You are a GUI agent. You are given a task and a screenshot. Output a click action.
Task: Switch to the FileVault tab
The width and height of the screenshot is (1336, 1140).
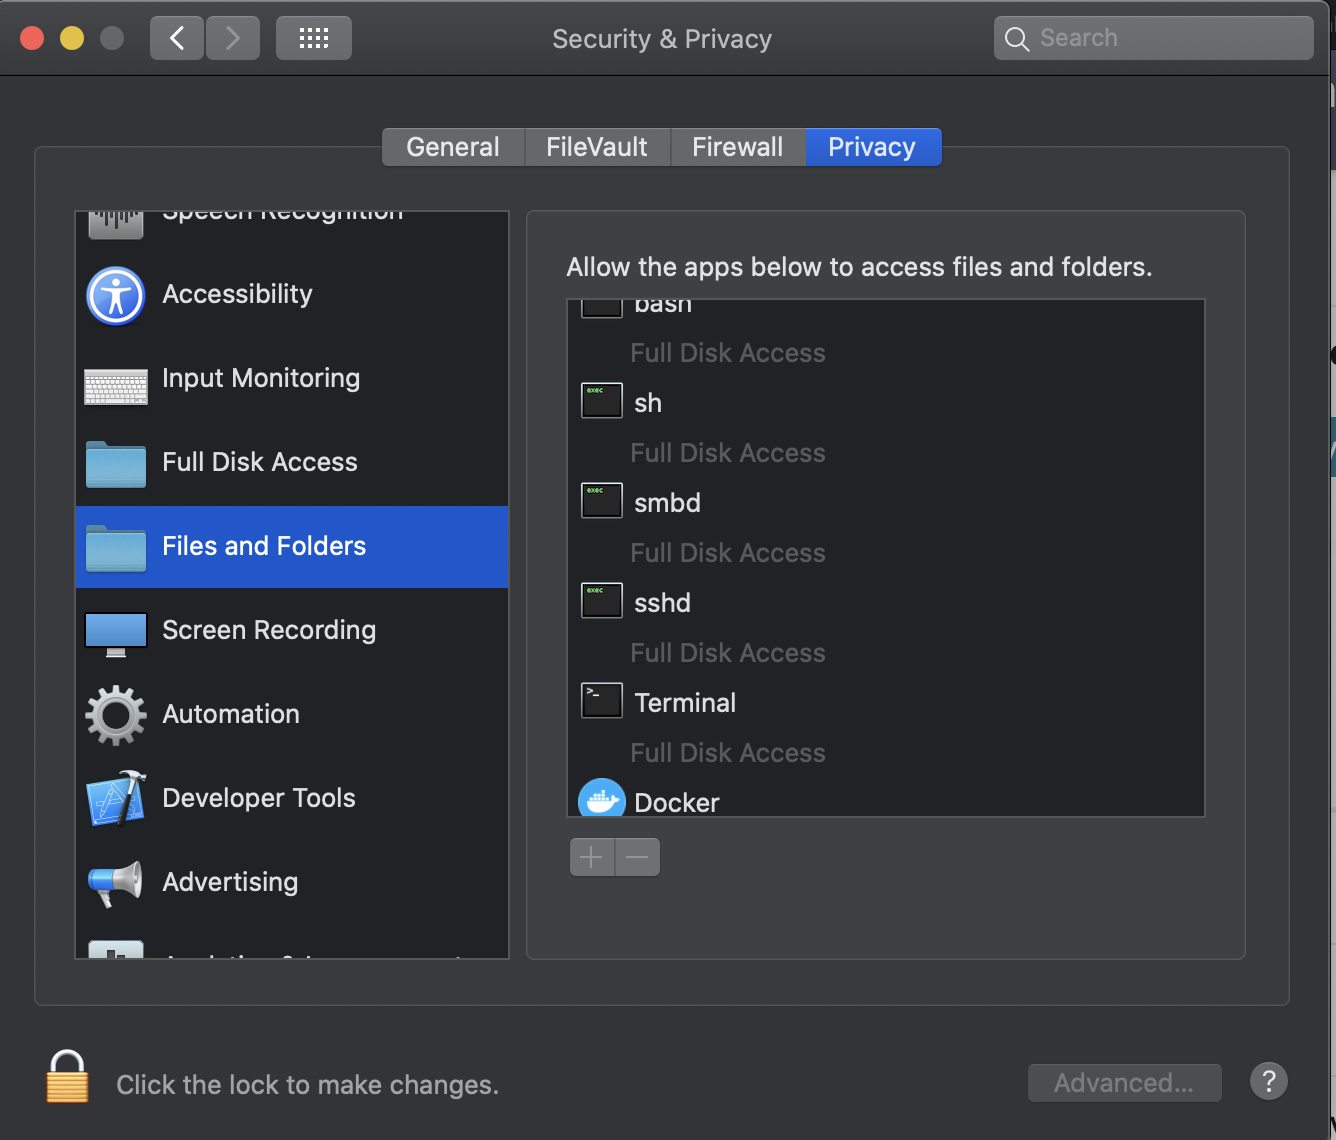(597, 147)
